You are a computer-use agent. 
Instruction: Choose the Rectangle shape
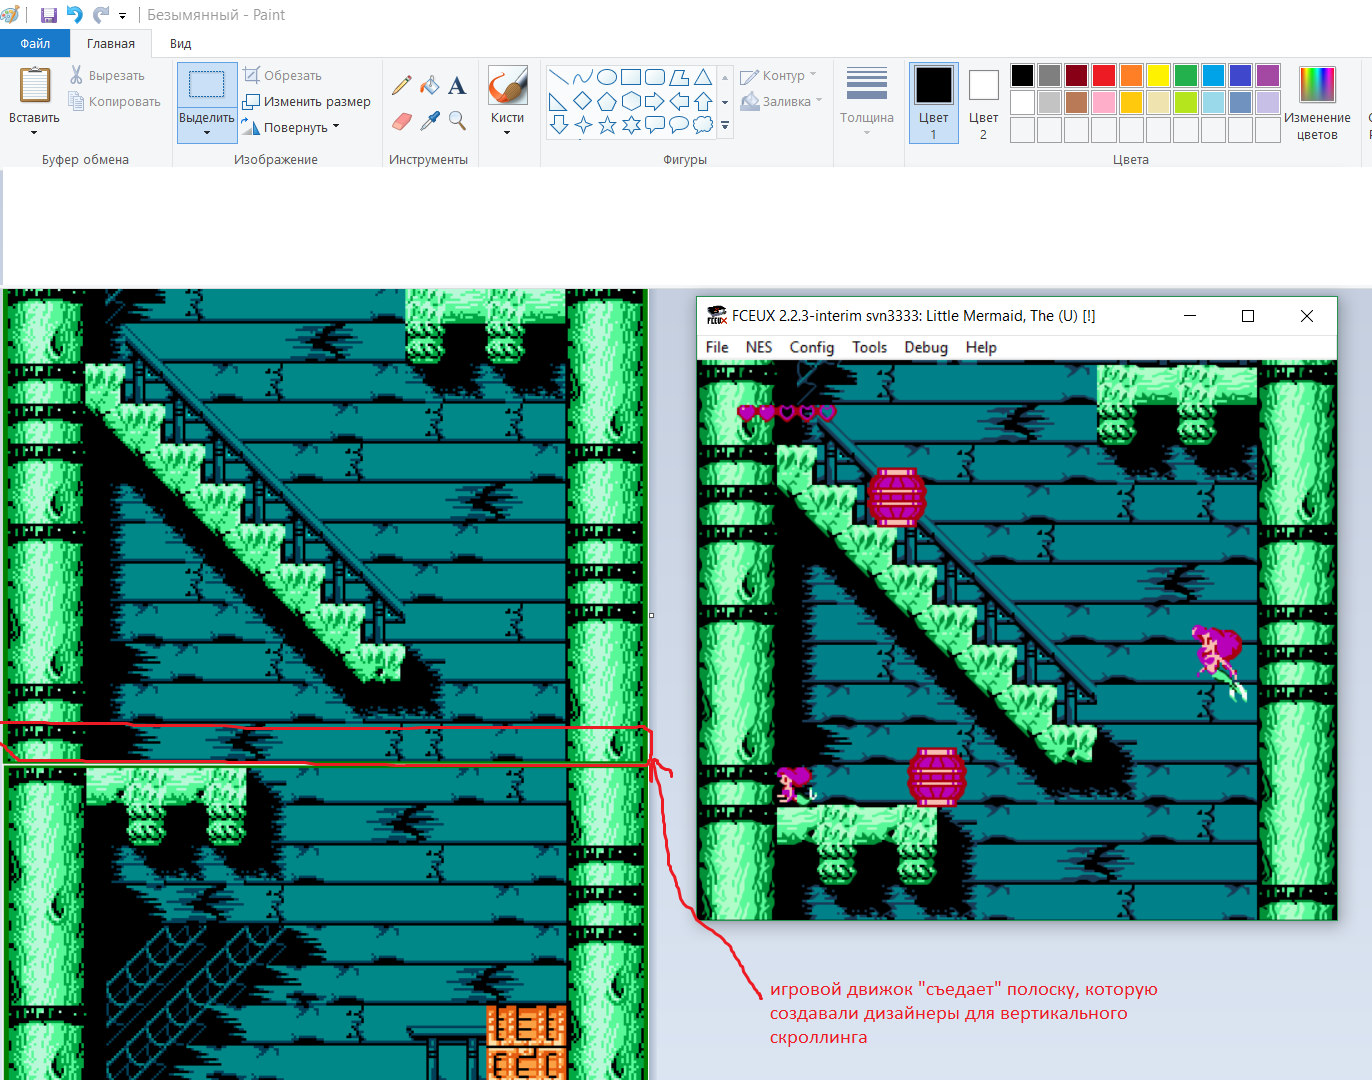click(631, 77)
